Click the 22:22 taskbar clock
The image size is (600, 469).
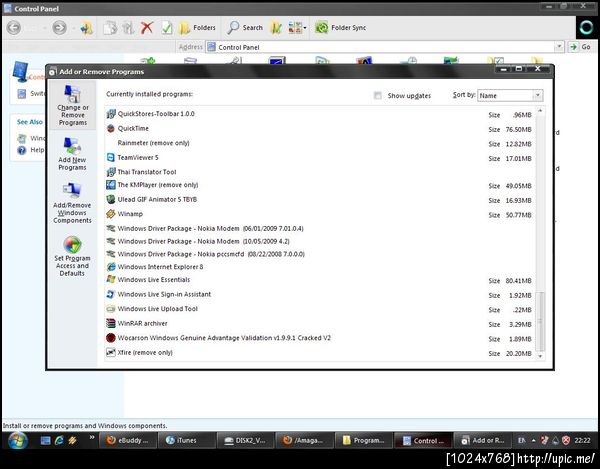tap(582, 441)
